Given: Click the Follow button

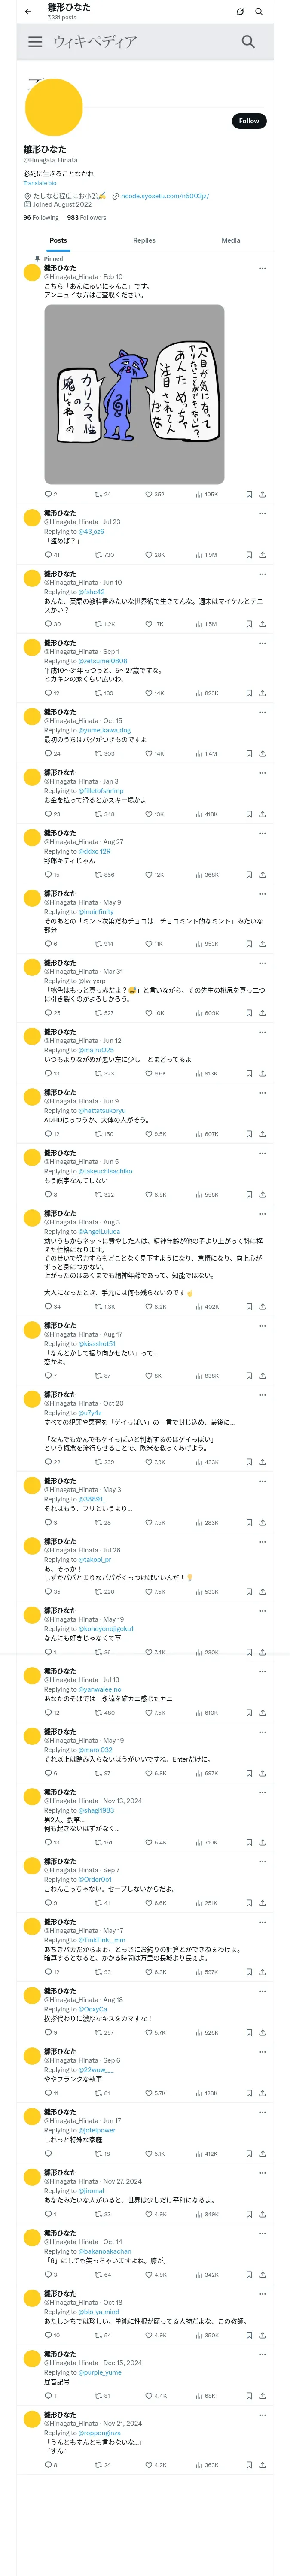Looking at the screenshot, I should 248,121.
